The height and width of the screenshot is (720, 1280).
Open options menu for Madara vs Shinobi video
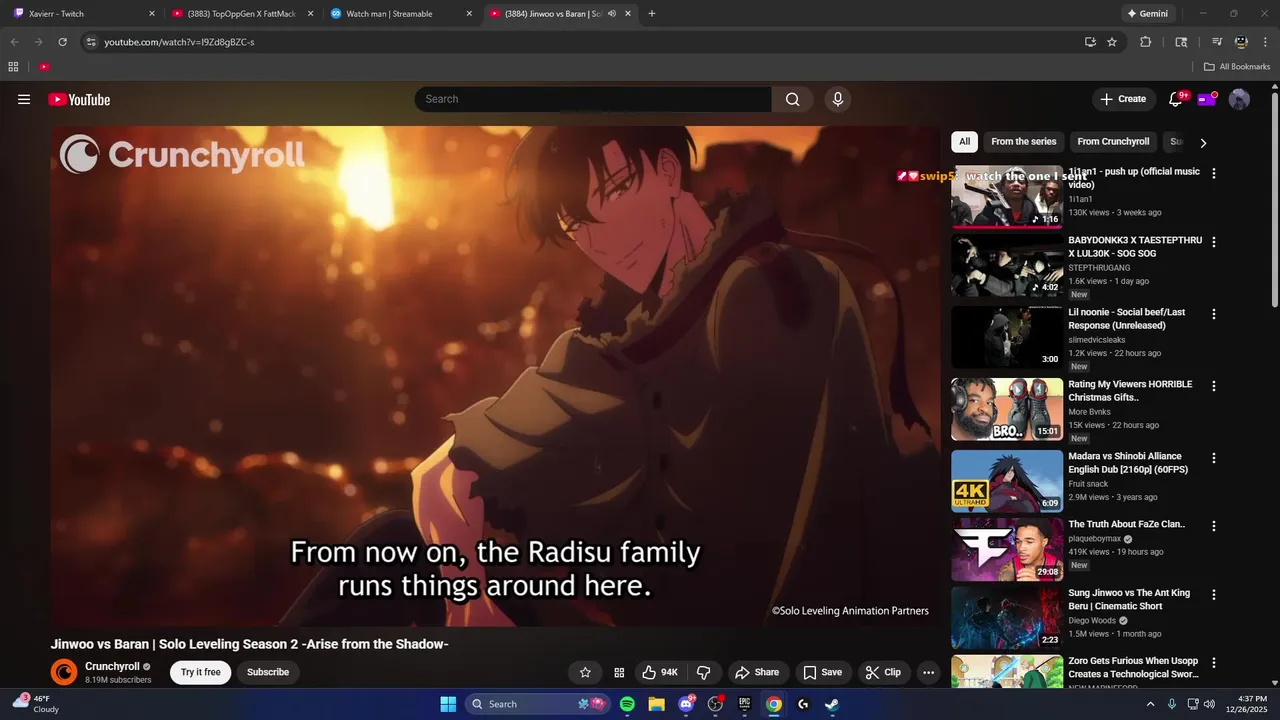pos(1214,458)
